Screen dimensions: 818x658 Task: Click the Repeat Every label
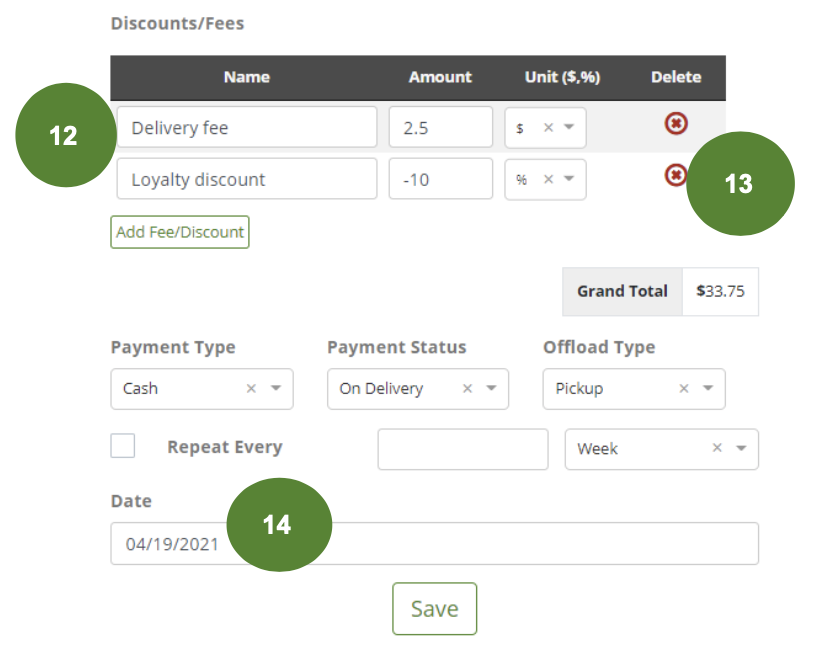225,447
